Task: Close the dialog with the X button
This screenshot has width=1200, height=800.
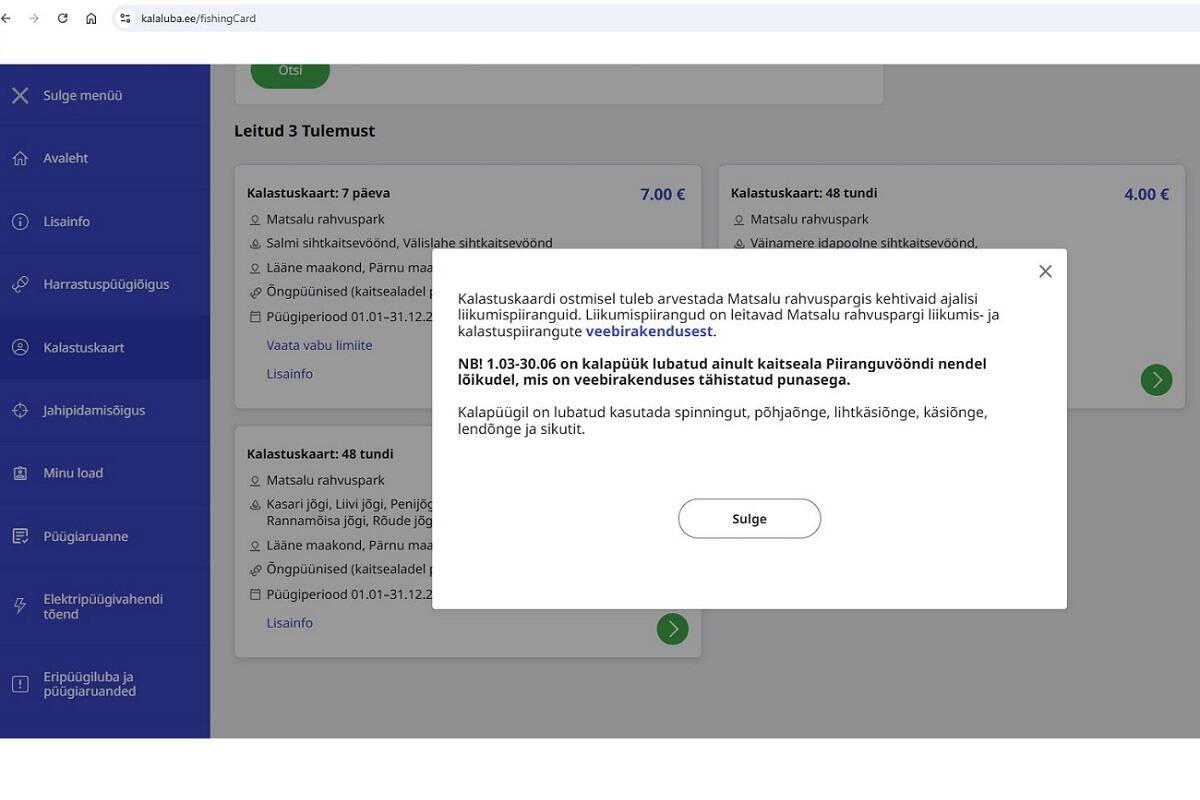Action: click(1045, 271)
